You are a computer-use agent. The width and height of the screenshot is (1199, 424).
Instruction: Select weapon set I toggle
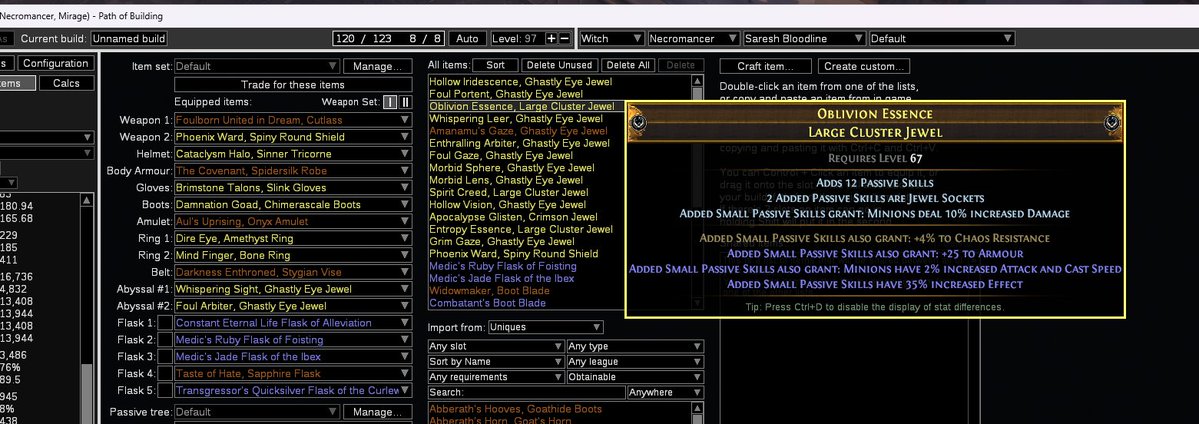(x=392, y=102)
